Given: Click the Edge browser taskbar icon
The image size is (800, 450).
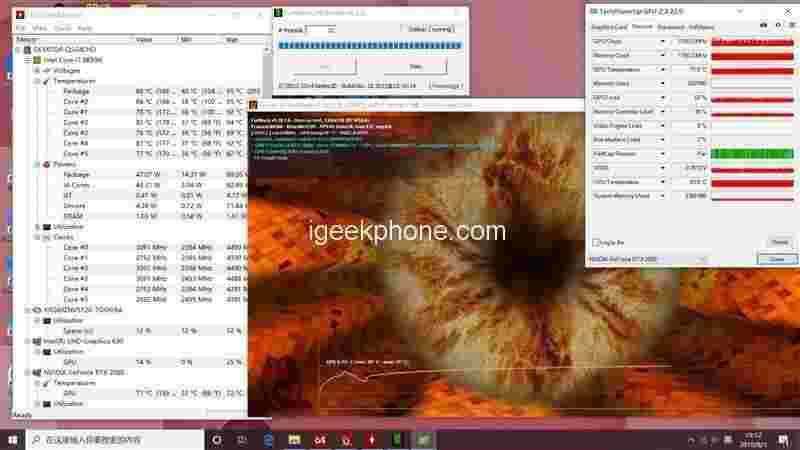Looking at the screenshot, I should pyautogui.click(x=269, y=439).
